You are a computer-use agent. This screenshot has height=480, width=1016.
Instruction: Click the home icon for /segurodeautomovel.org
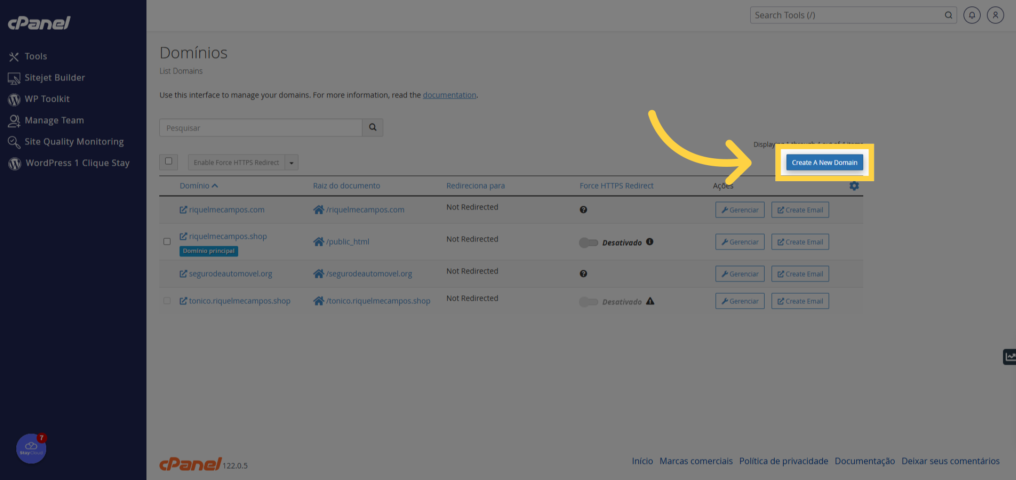point(318,274)
